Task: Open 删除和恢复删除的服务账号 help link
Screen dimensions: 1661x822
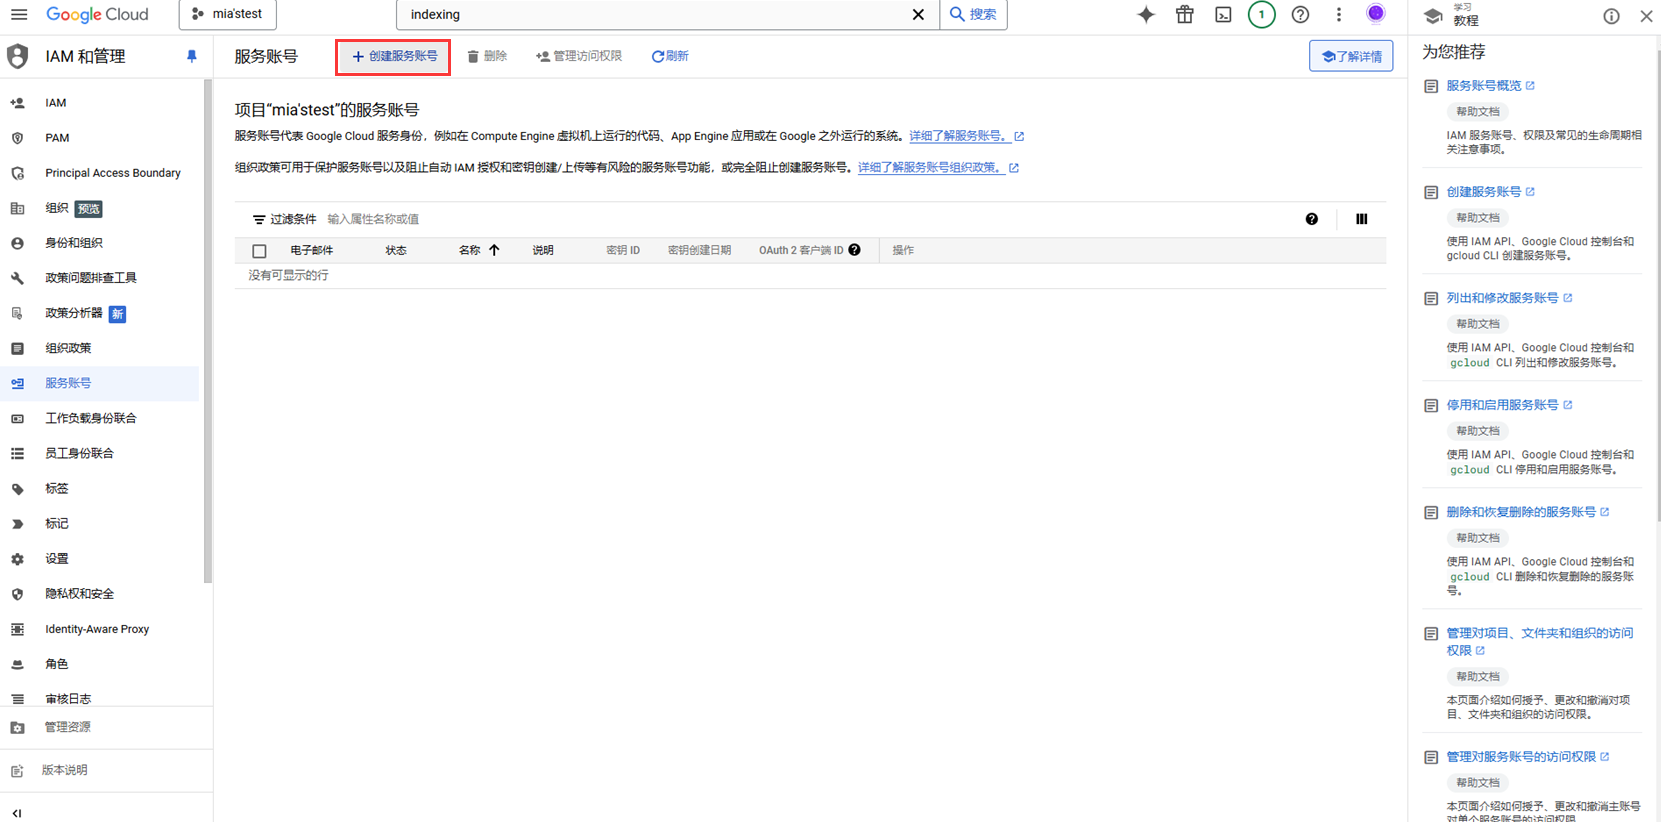Action: pyautogui.click(x=1521, y=512)
